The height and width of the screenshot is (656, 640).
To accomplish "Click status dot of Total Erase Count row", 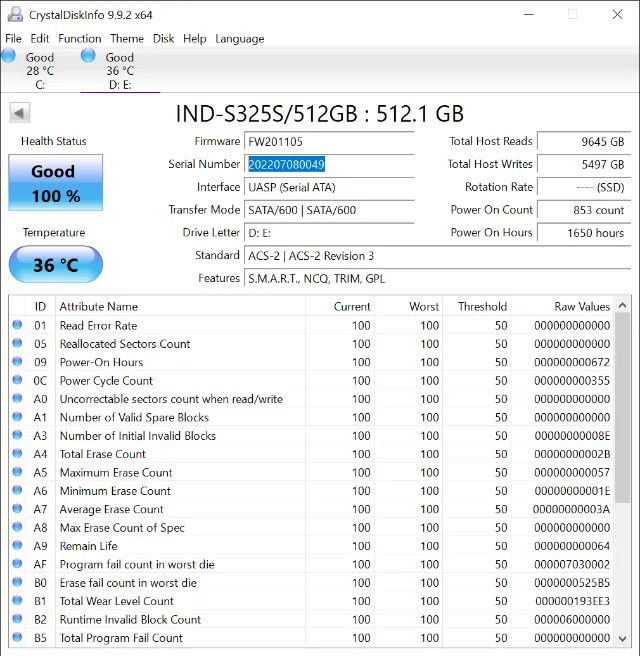I will pos(17,454).
